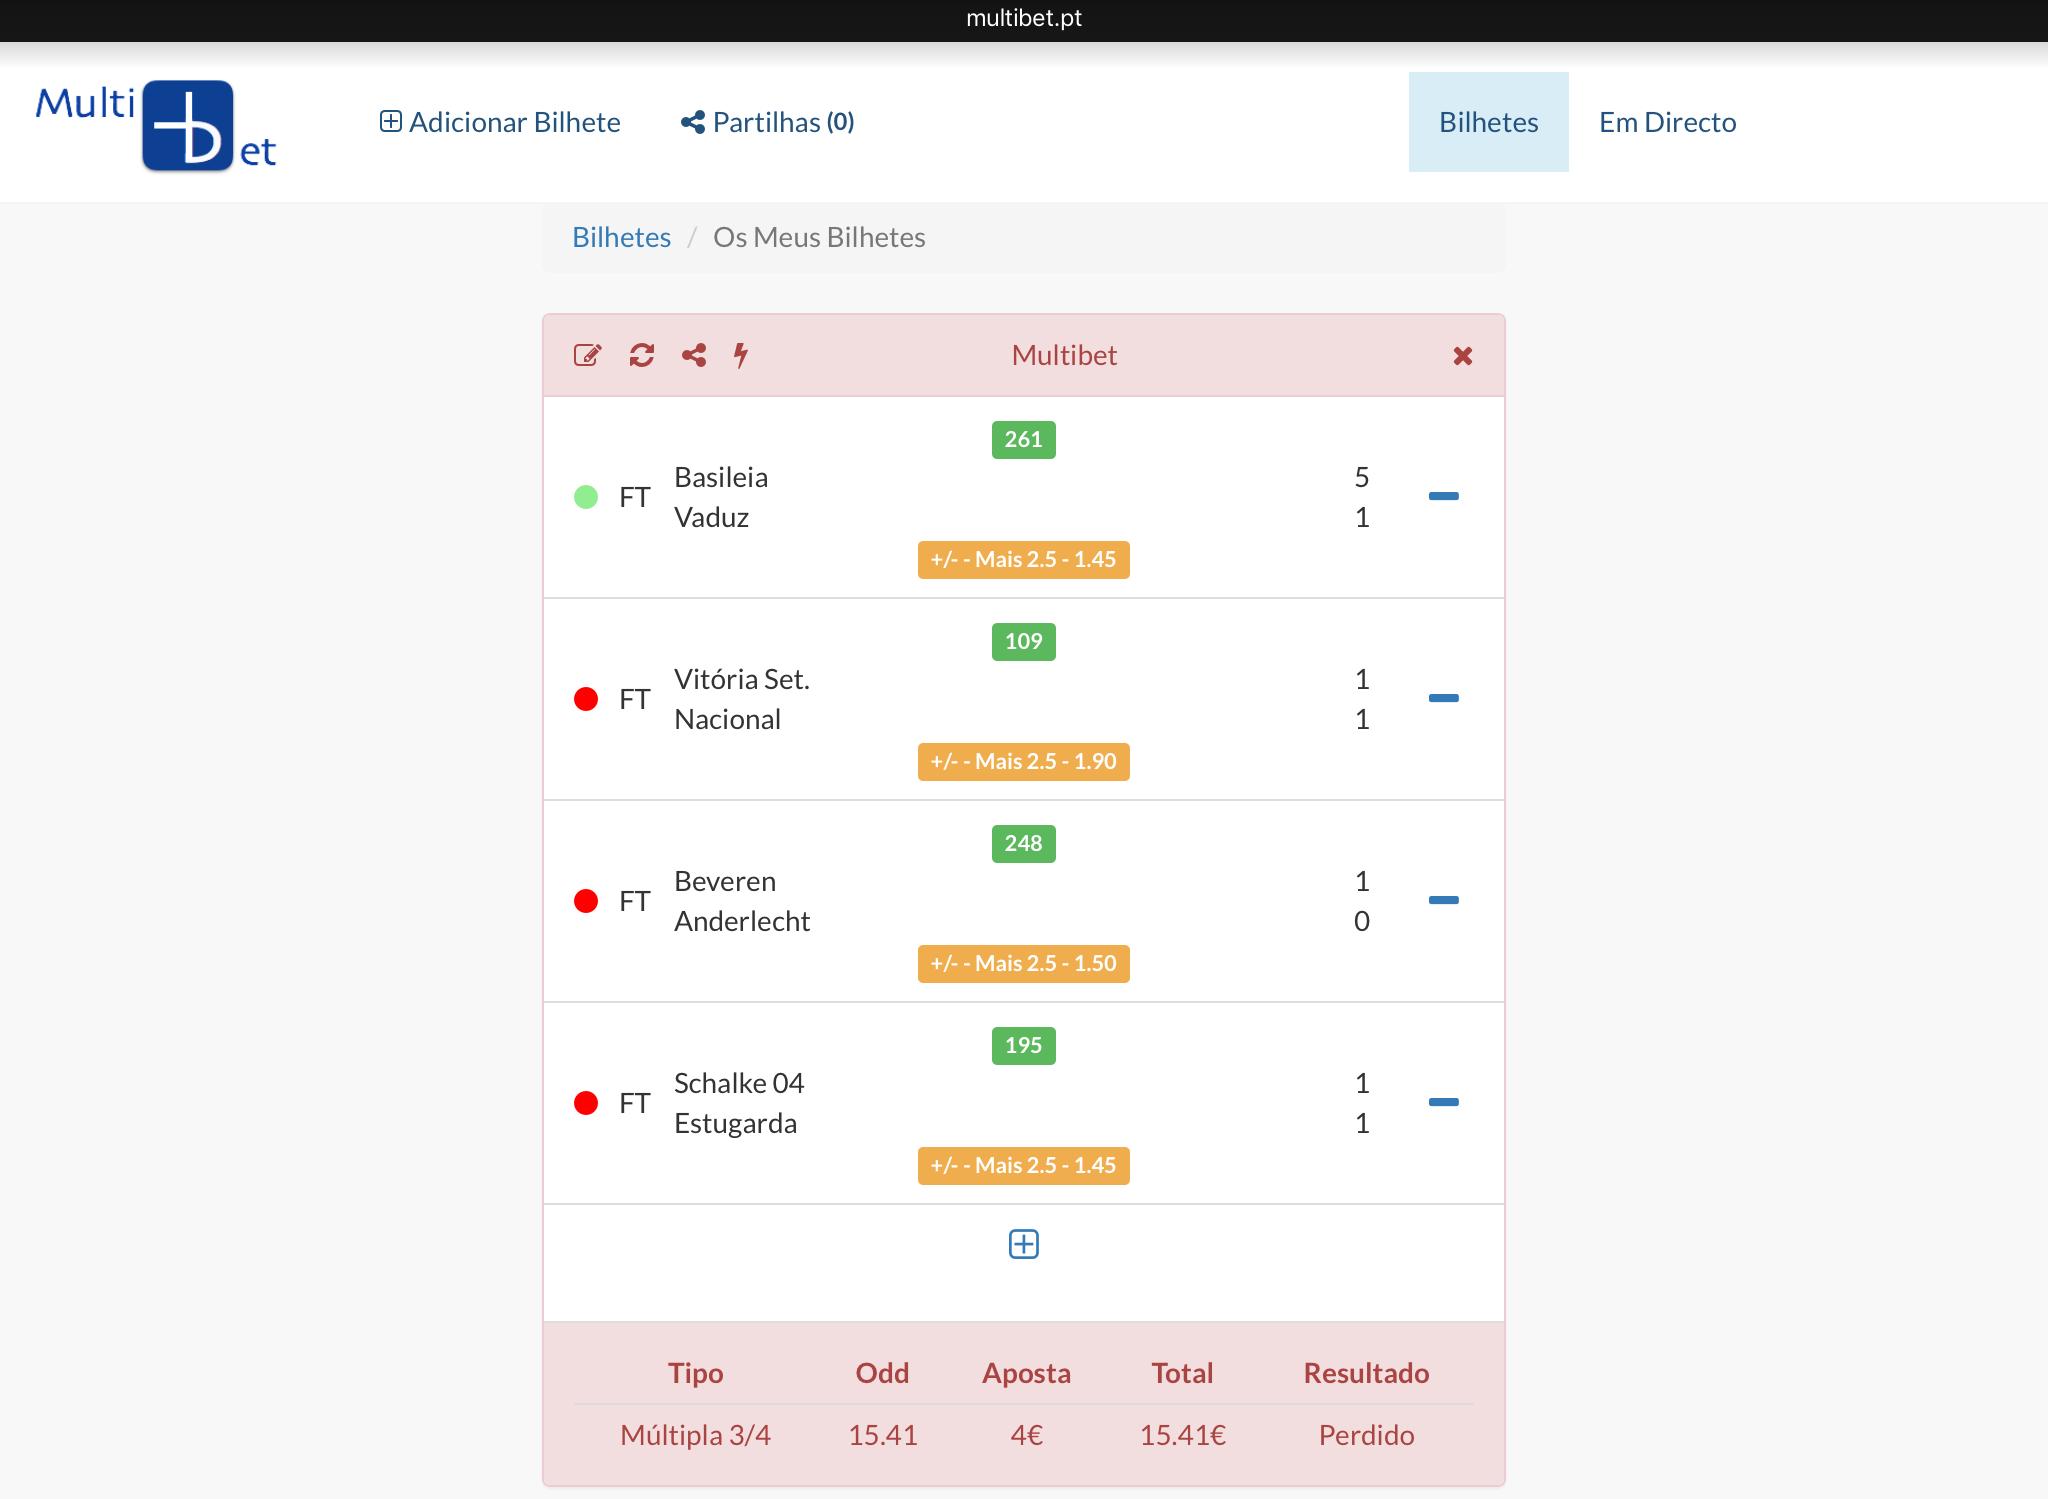
Task: Click the edit ticket pencil icon
Action: pos(587,355)
